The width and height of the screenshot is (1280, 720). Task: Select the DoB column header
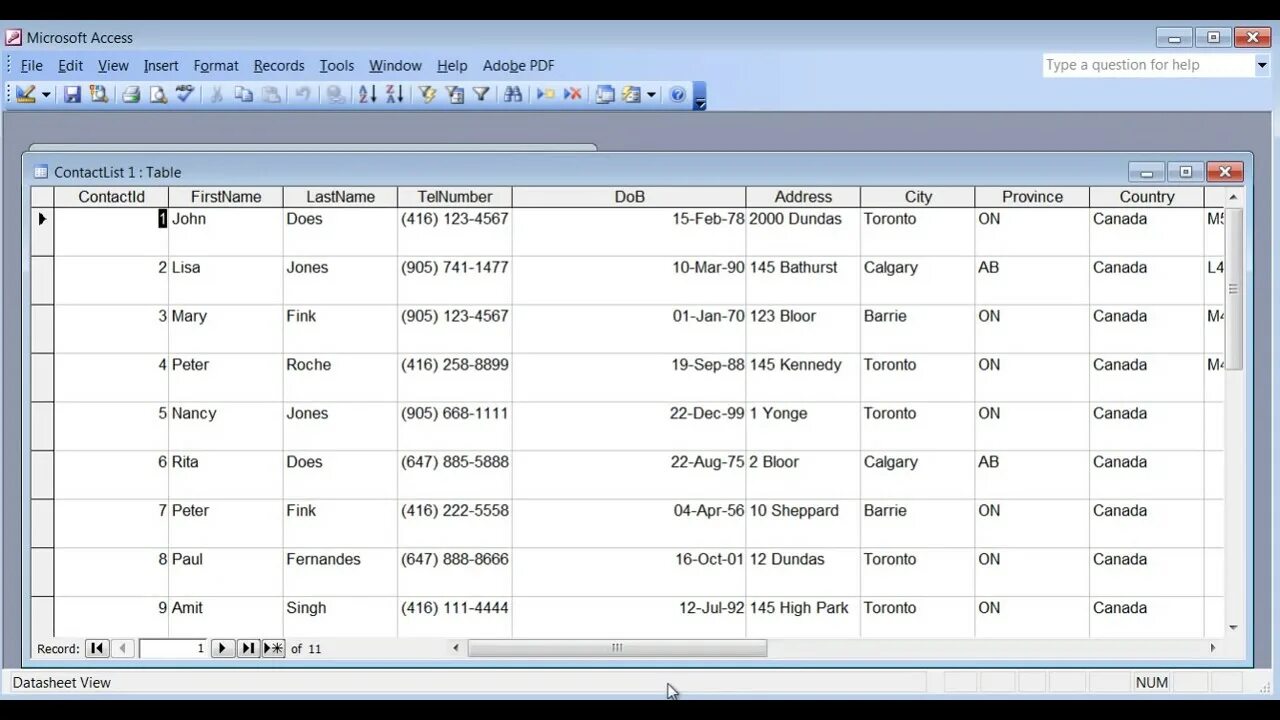point(629,197)
